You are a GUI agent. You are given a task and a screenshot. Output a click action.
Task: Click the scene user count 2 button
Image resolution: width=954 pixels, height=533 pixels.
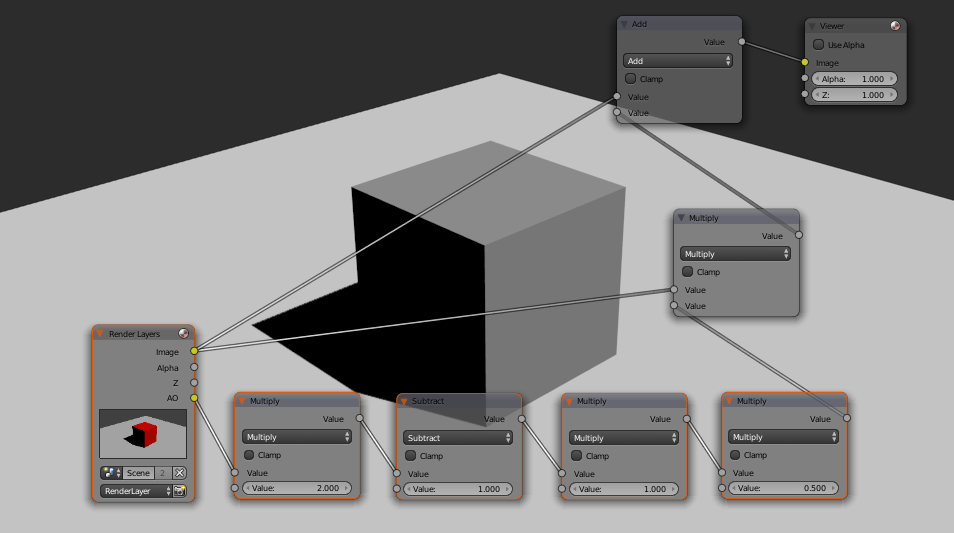click(x=162, y=473)
